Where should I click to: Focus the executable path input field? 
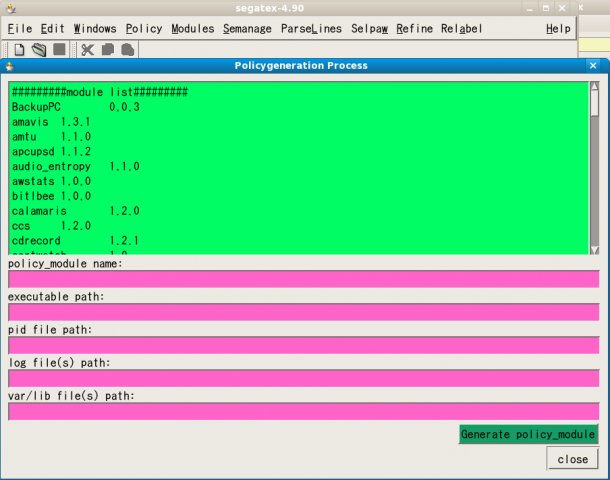pos(303,312)
